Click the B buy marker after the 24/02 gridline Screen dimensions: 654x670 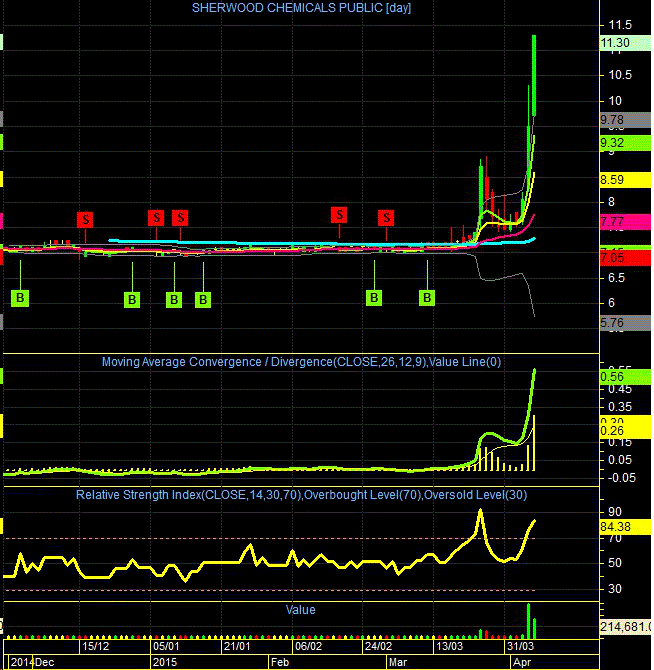tap(374, 298)
